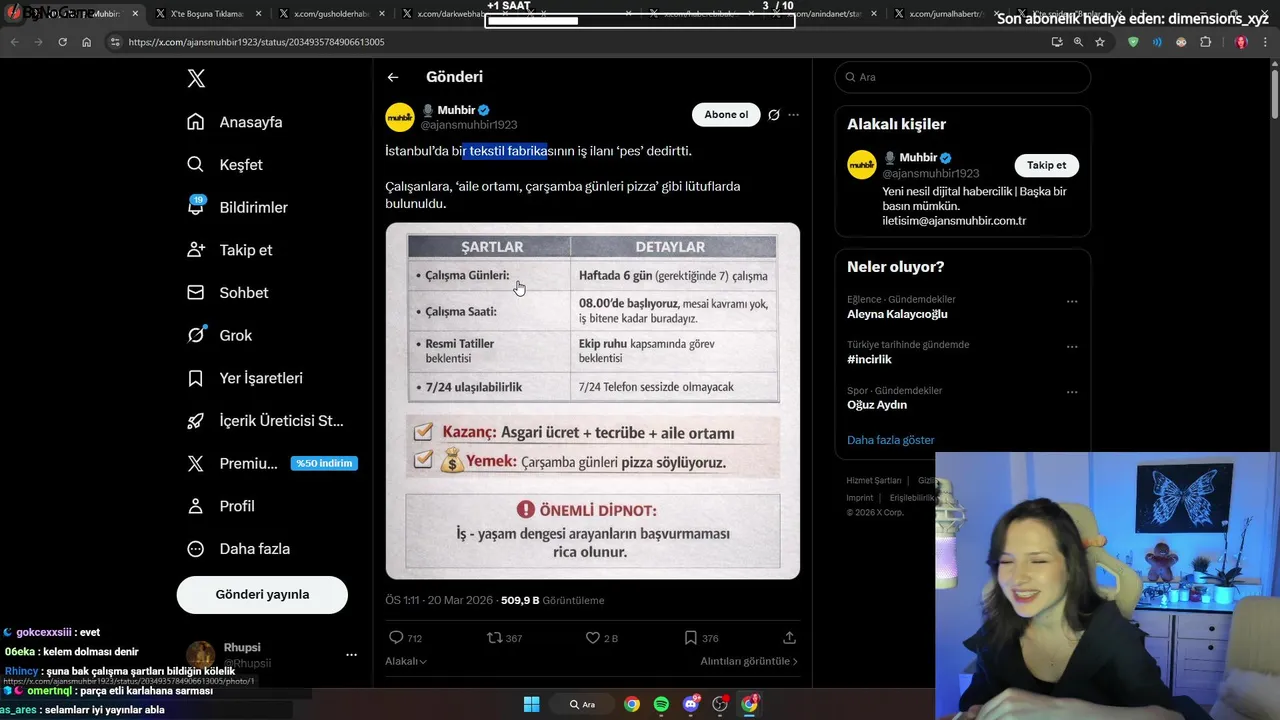Open Windows Start button
This screenshot has height=720, width=1280.
tap(532, 704)
